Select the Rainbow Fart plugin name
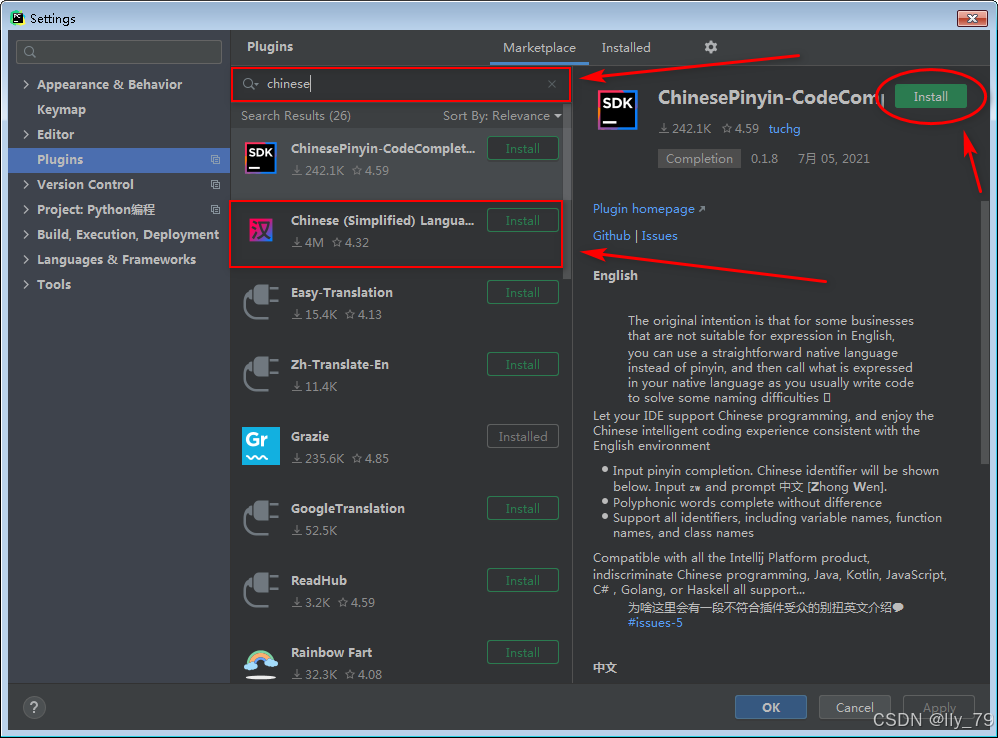This screenshot has width=998, height=738. [x=331, y=652]
